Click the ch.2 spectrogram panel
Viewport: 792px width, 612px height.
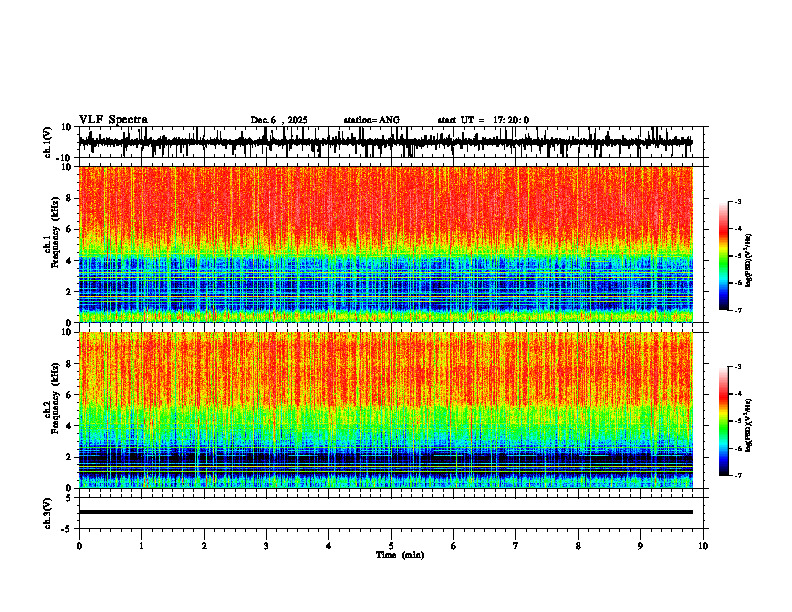click(385, 410)
